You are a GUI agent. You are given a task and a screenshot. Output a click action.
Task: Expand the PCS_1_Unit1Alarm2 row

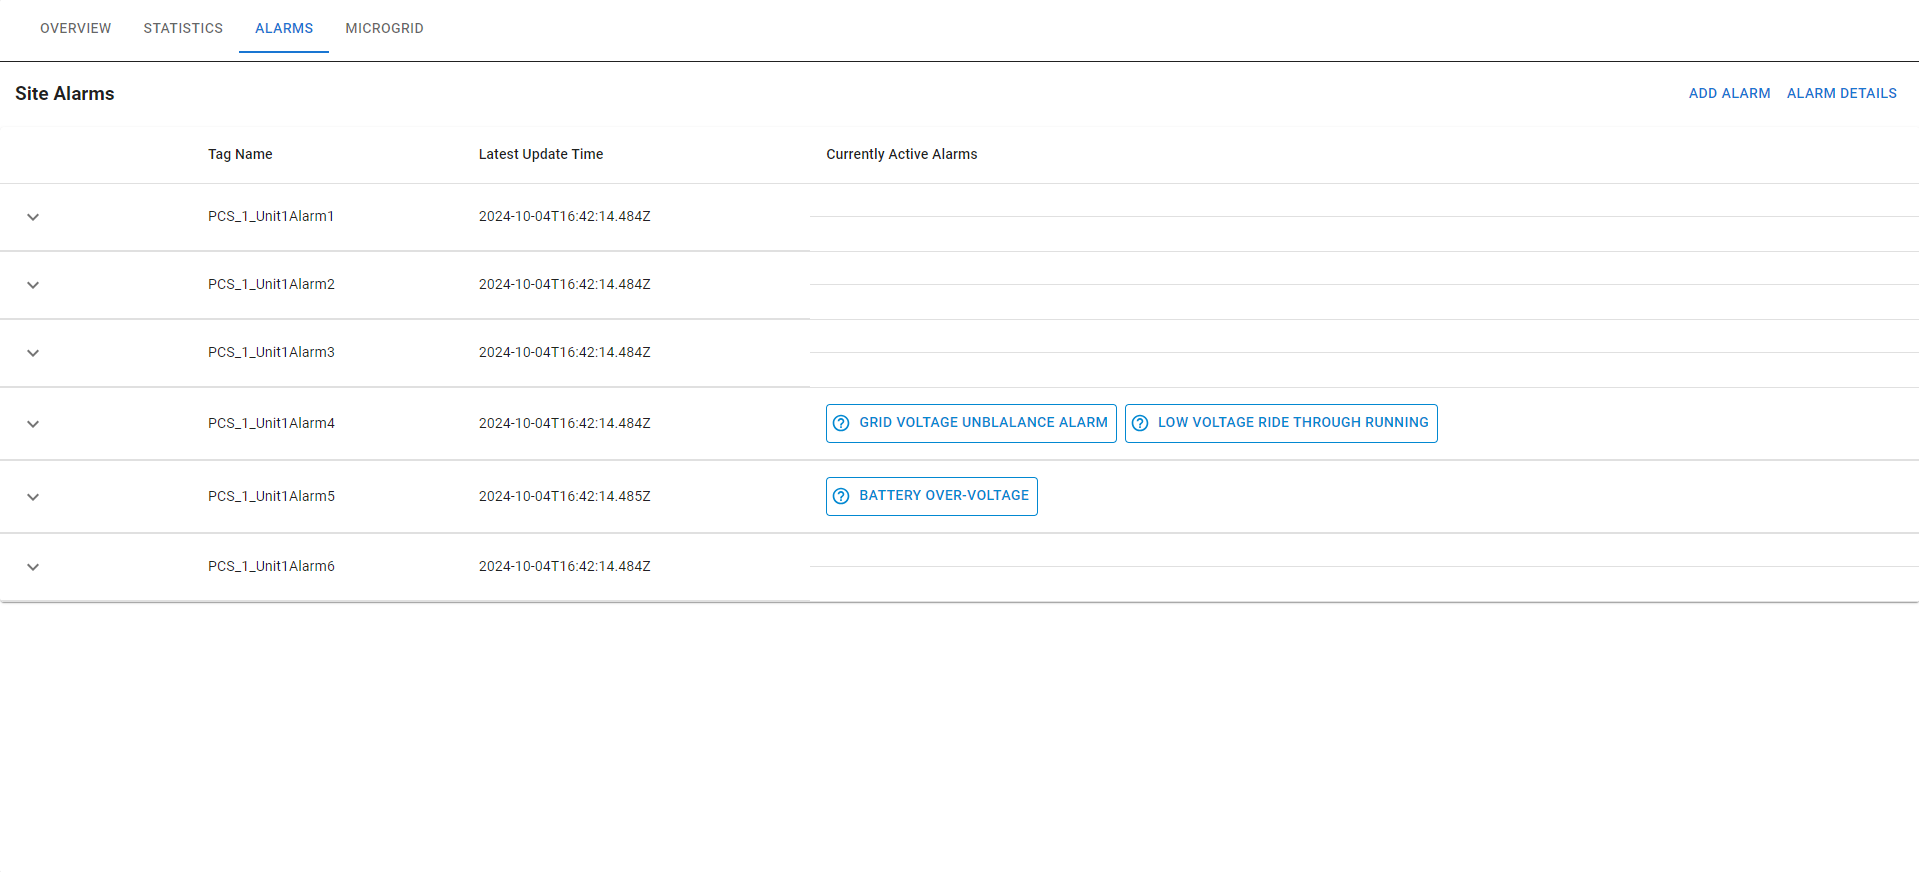pos(33,285)
